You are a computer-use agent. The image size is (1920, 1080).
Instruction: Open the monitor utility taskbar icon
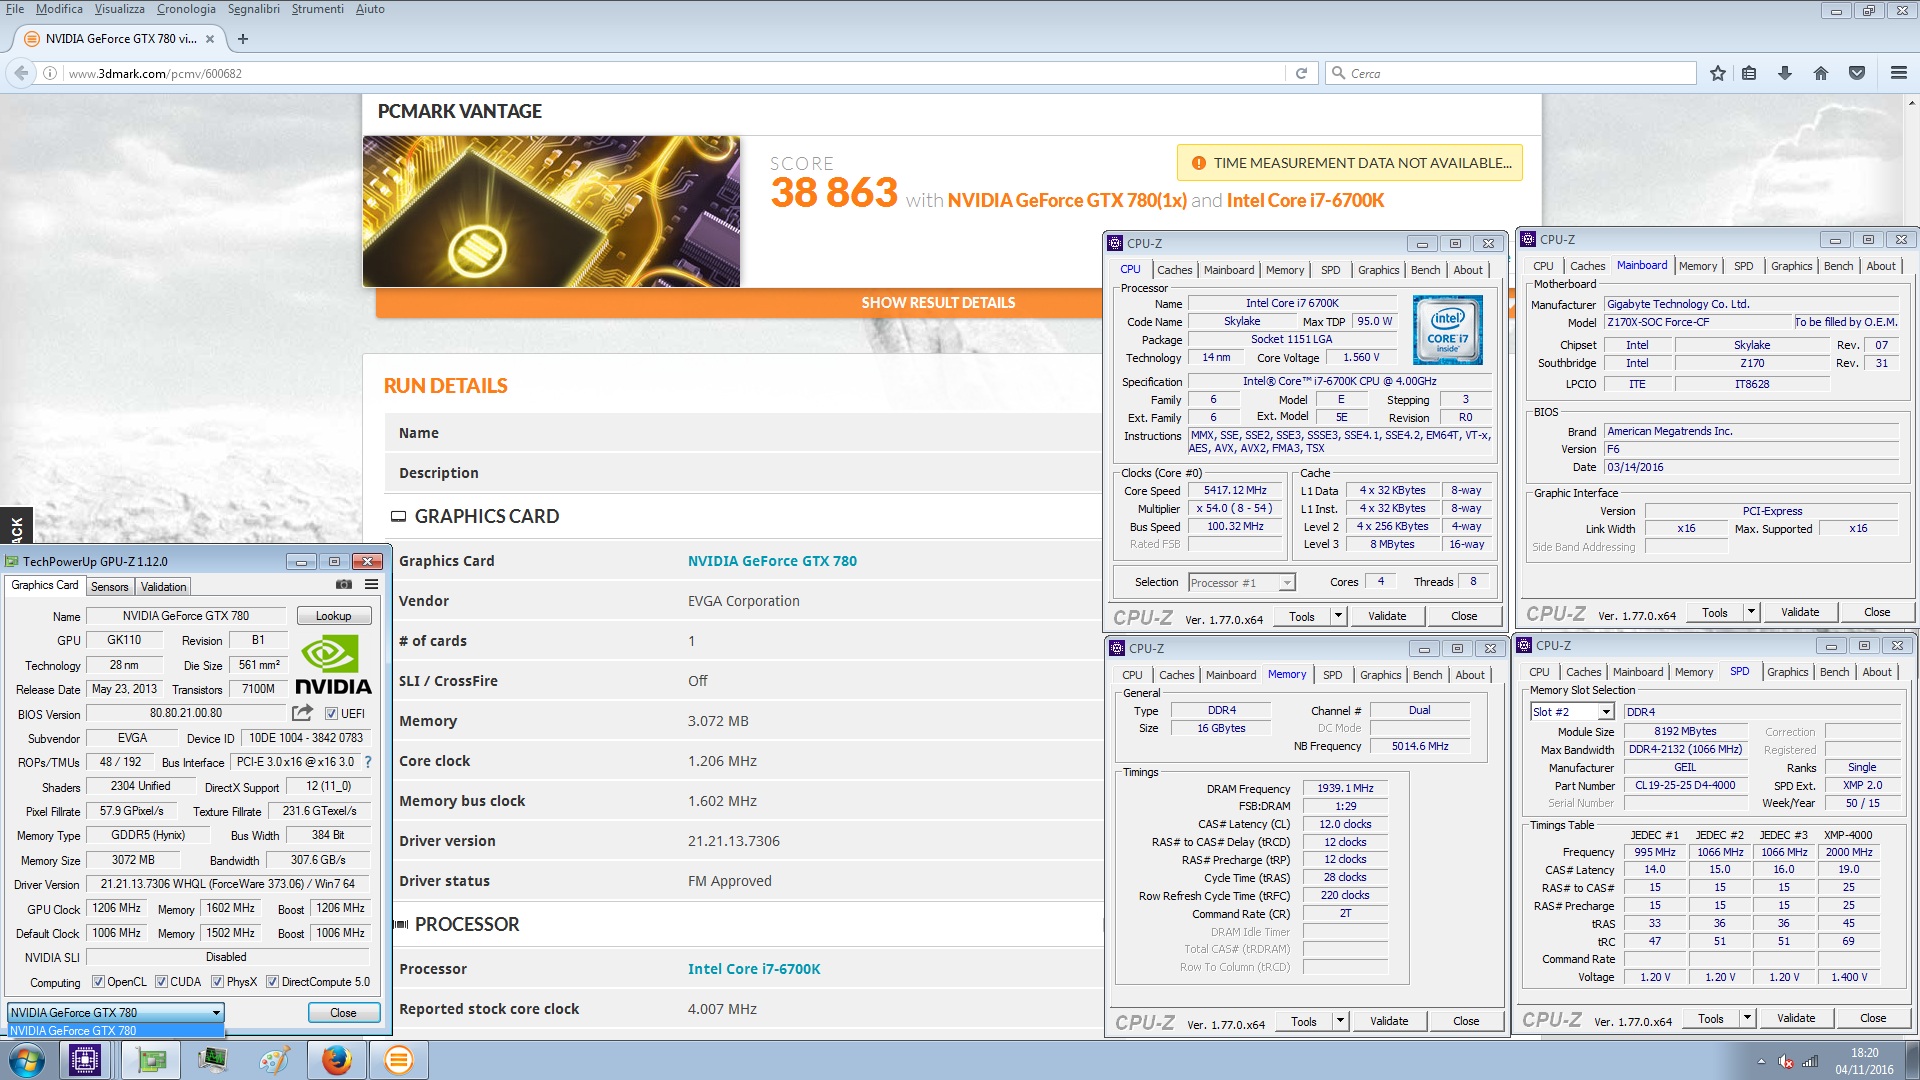tap(213, 1060)
